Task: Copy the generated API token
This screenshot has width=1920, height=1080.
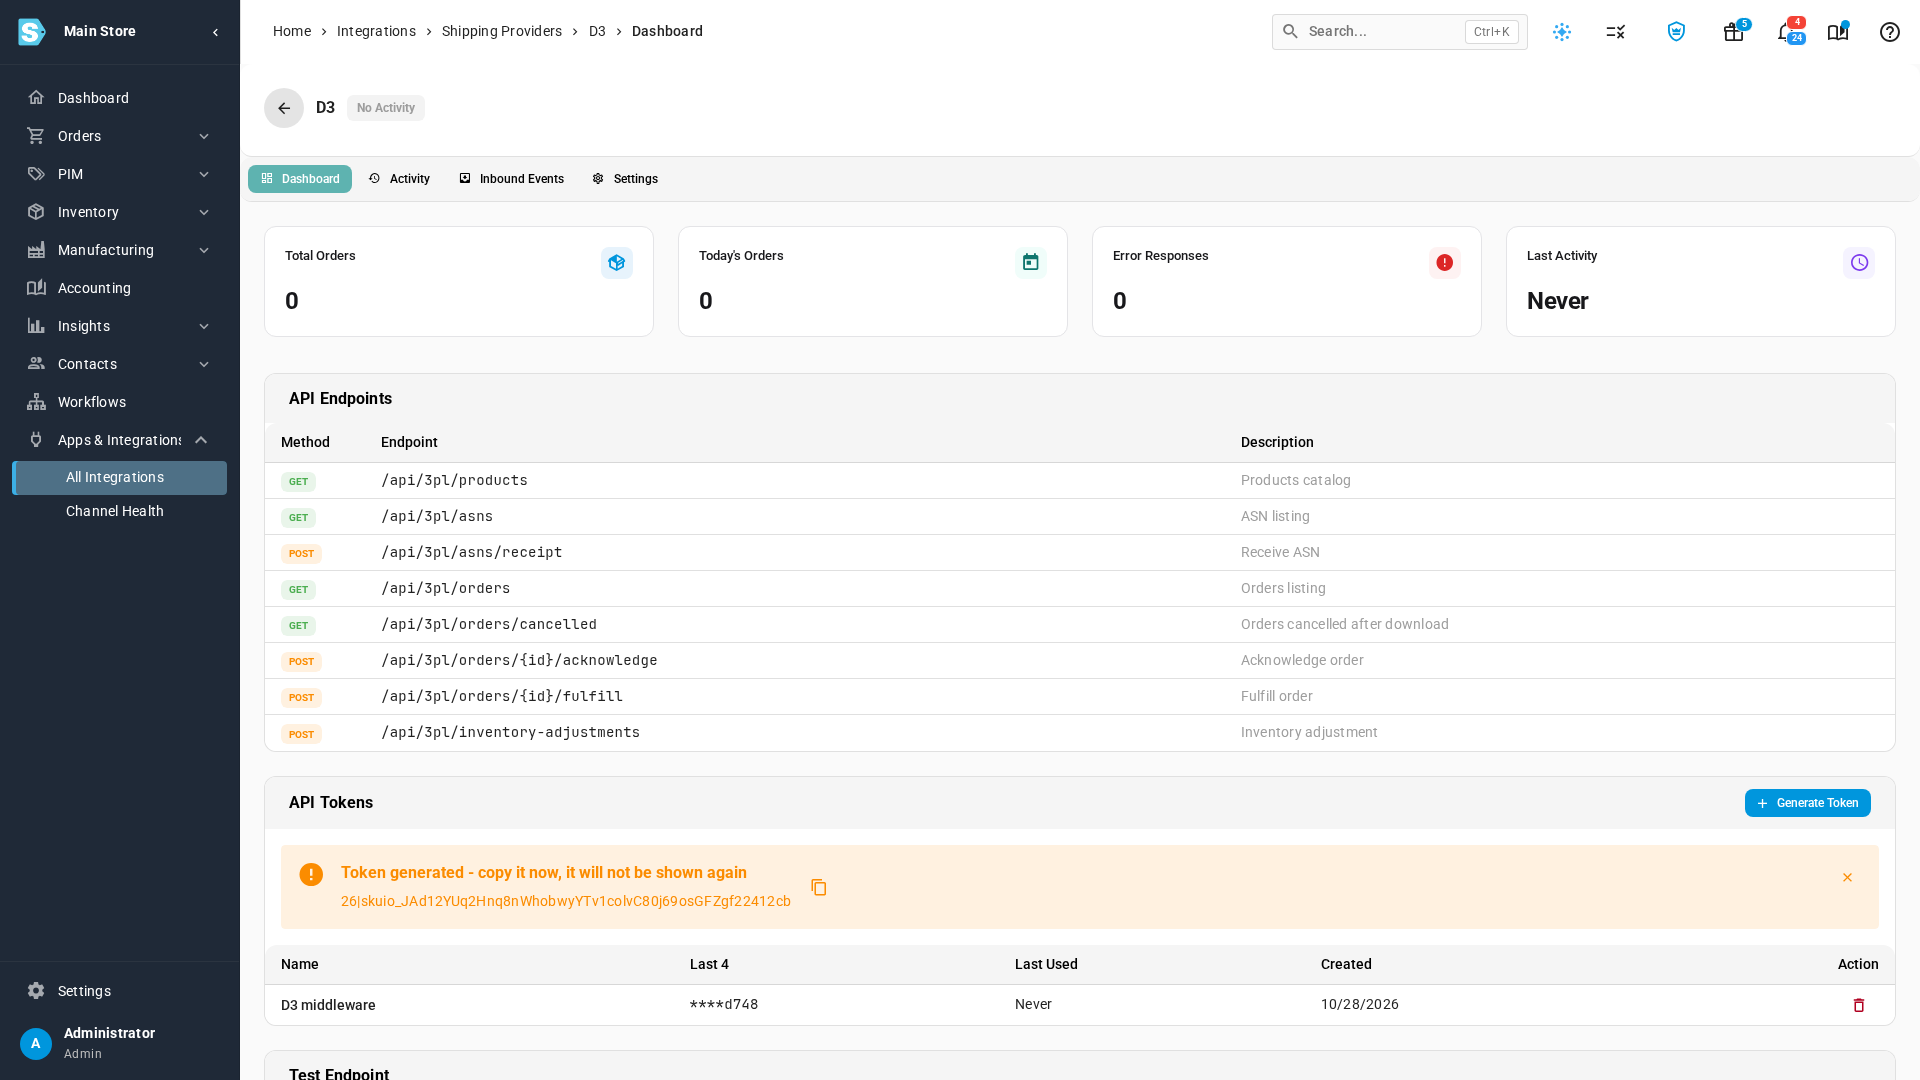Action: click(x=819, y=887)
